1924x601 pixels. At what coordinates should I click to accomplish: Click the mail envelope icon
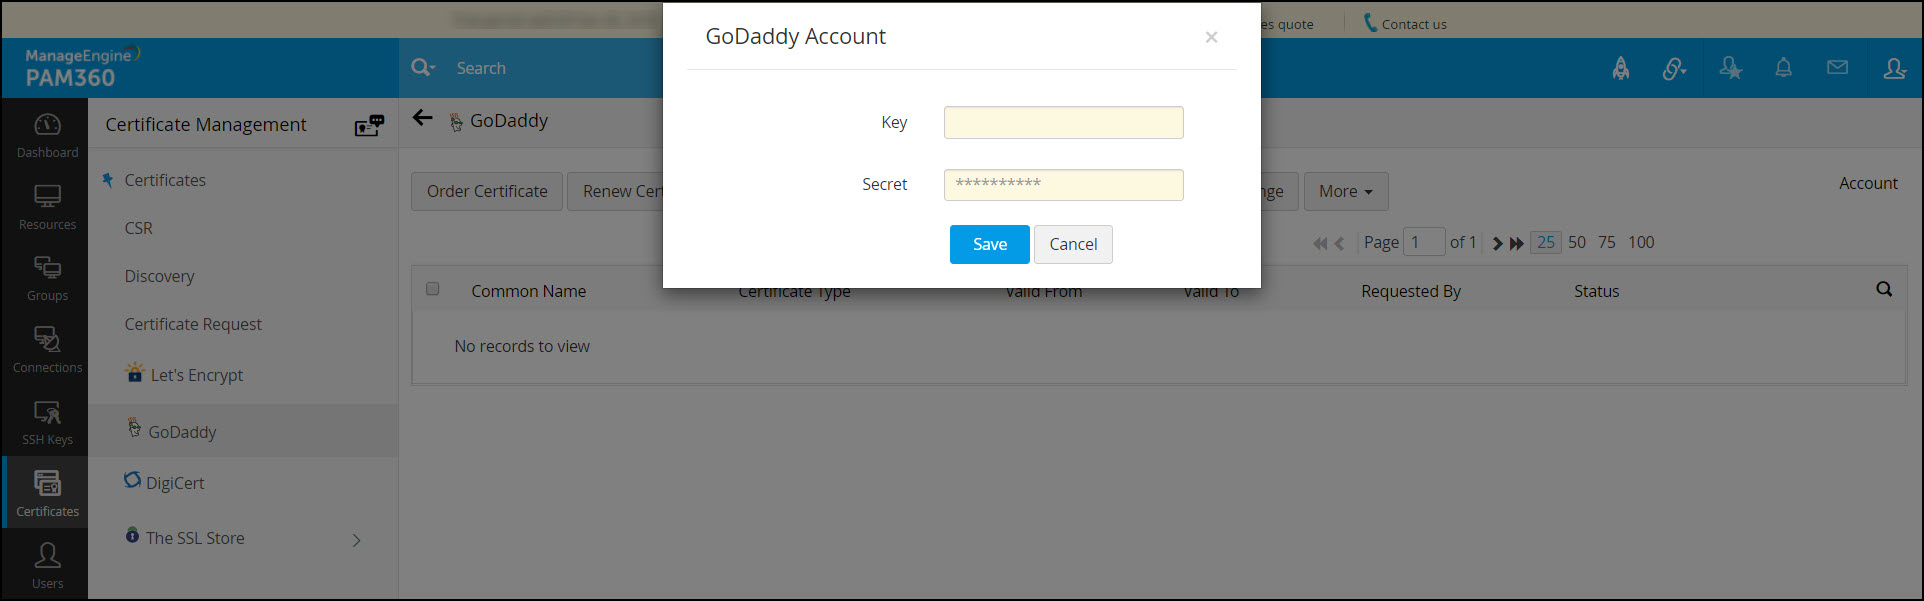tap(1837, 68)
